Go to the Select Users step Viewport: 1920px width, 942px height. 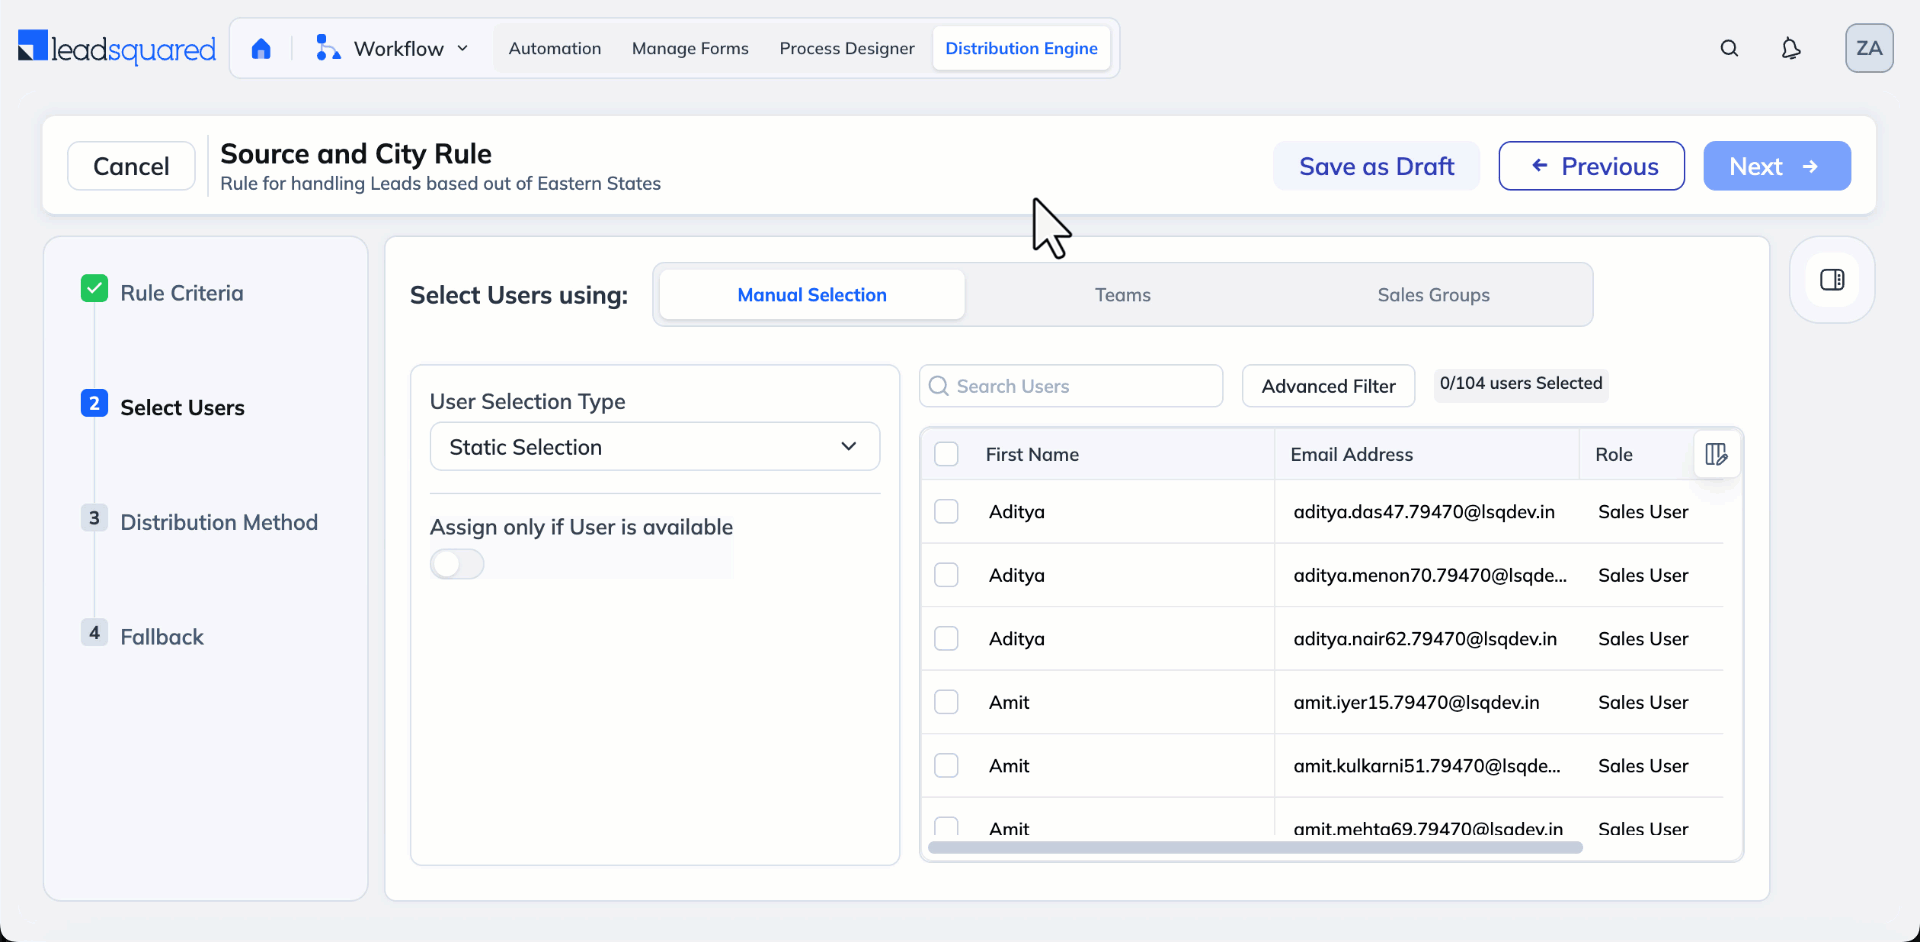pos(182,408)
